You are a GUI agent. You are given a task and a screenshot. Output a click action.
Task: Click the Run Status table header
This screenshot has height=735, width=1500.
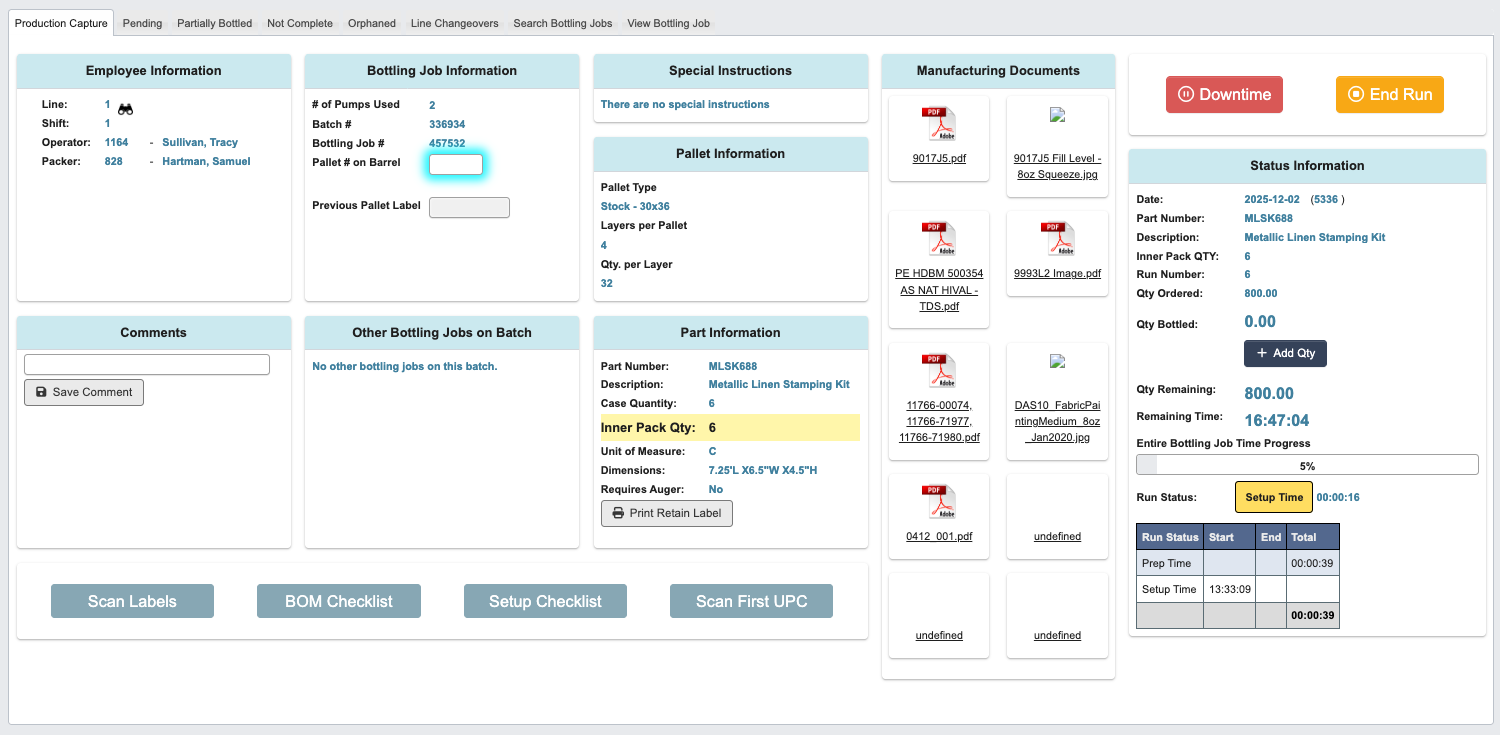(1170, 537)
